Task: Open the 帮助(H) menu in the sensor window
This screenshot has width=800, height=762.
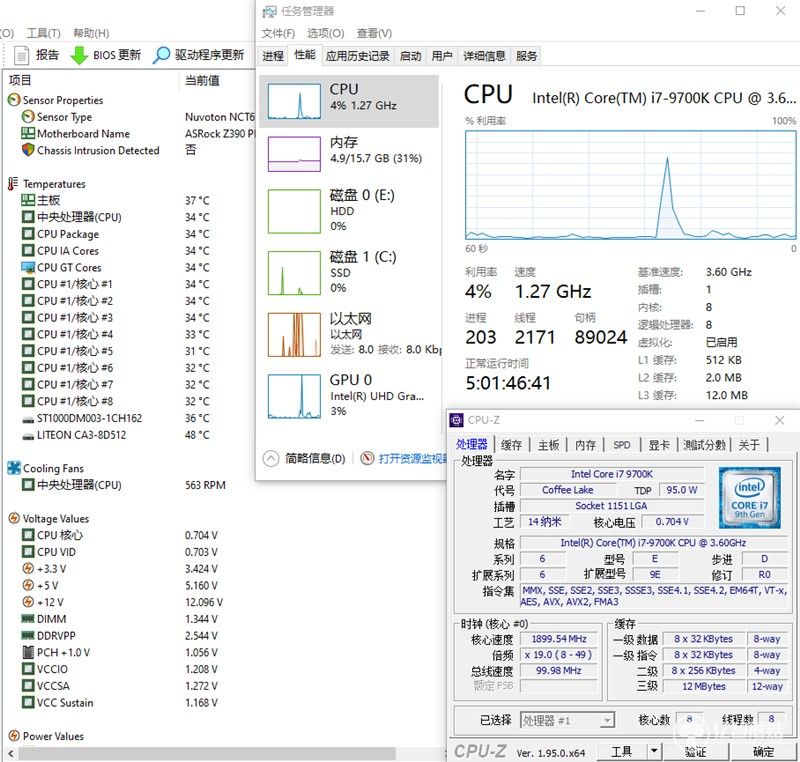Action: (91, 33)
